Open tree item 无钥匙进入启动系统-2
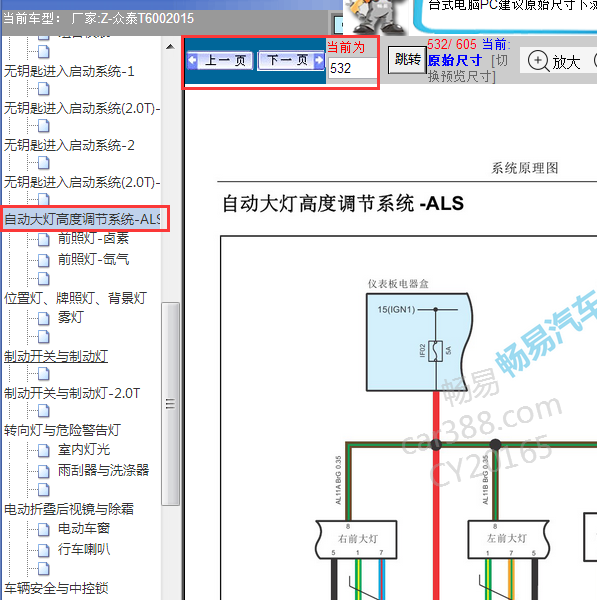Viewport: 597px width, 600px height. coord(69,145)
